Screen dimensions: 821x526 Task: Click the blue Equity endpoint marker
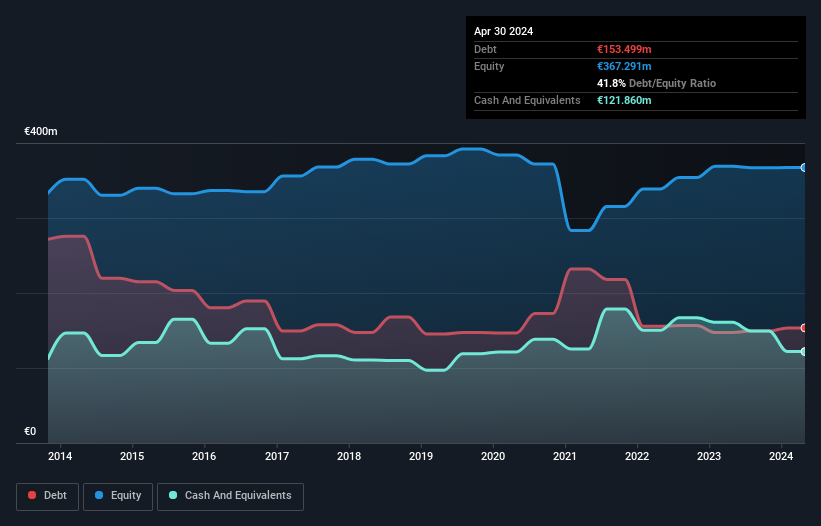coord(804,167)
